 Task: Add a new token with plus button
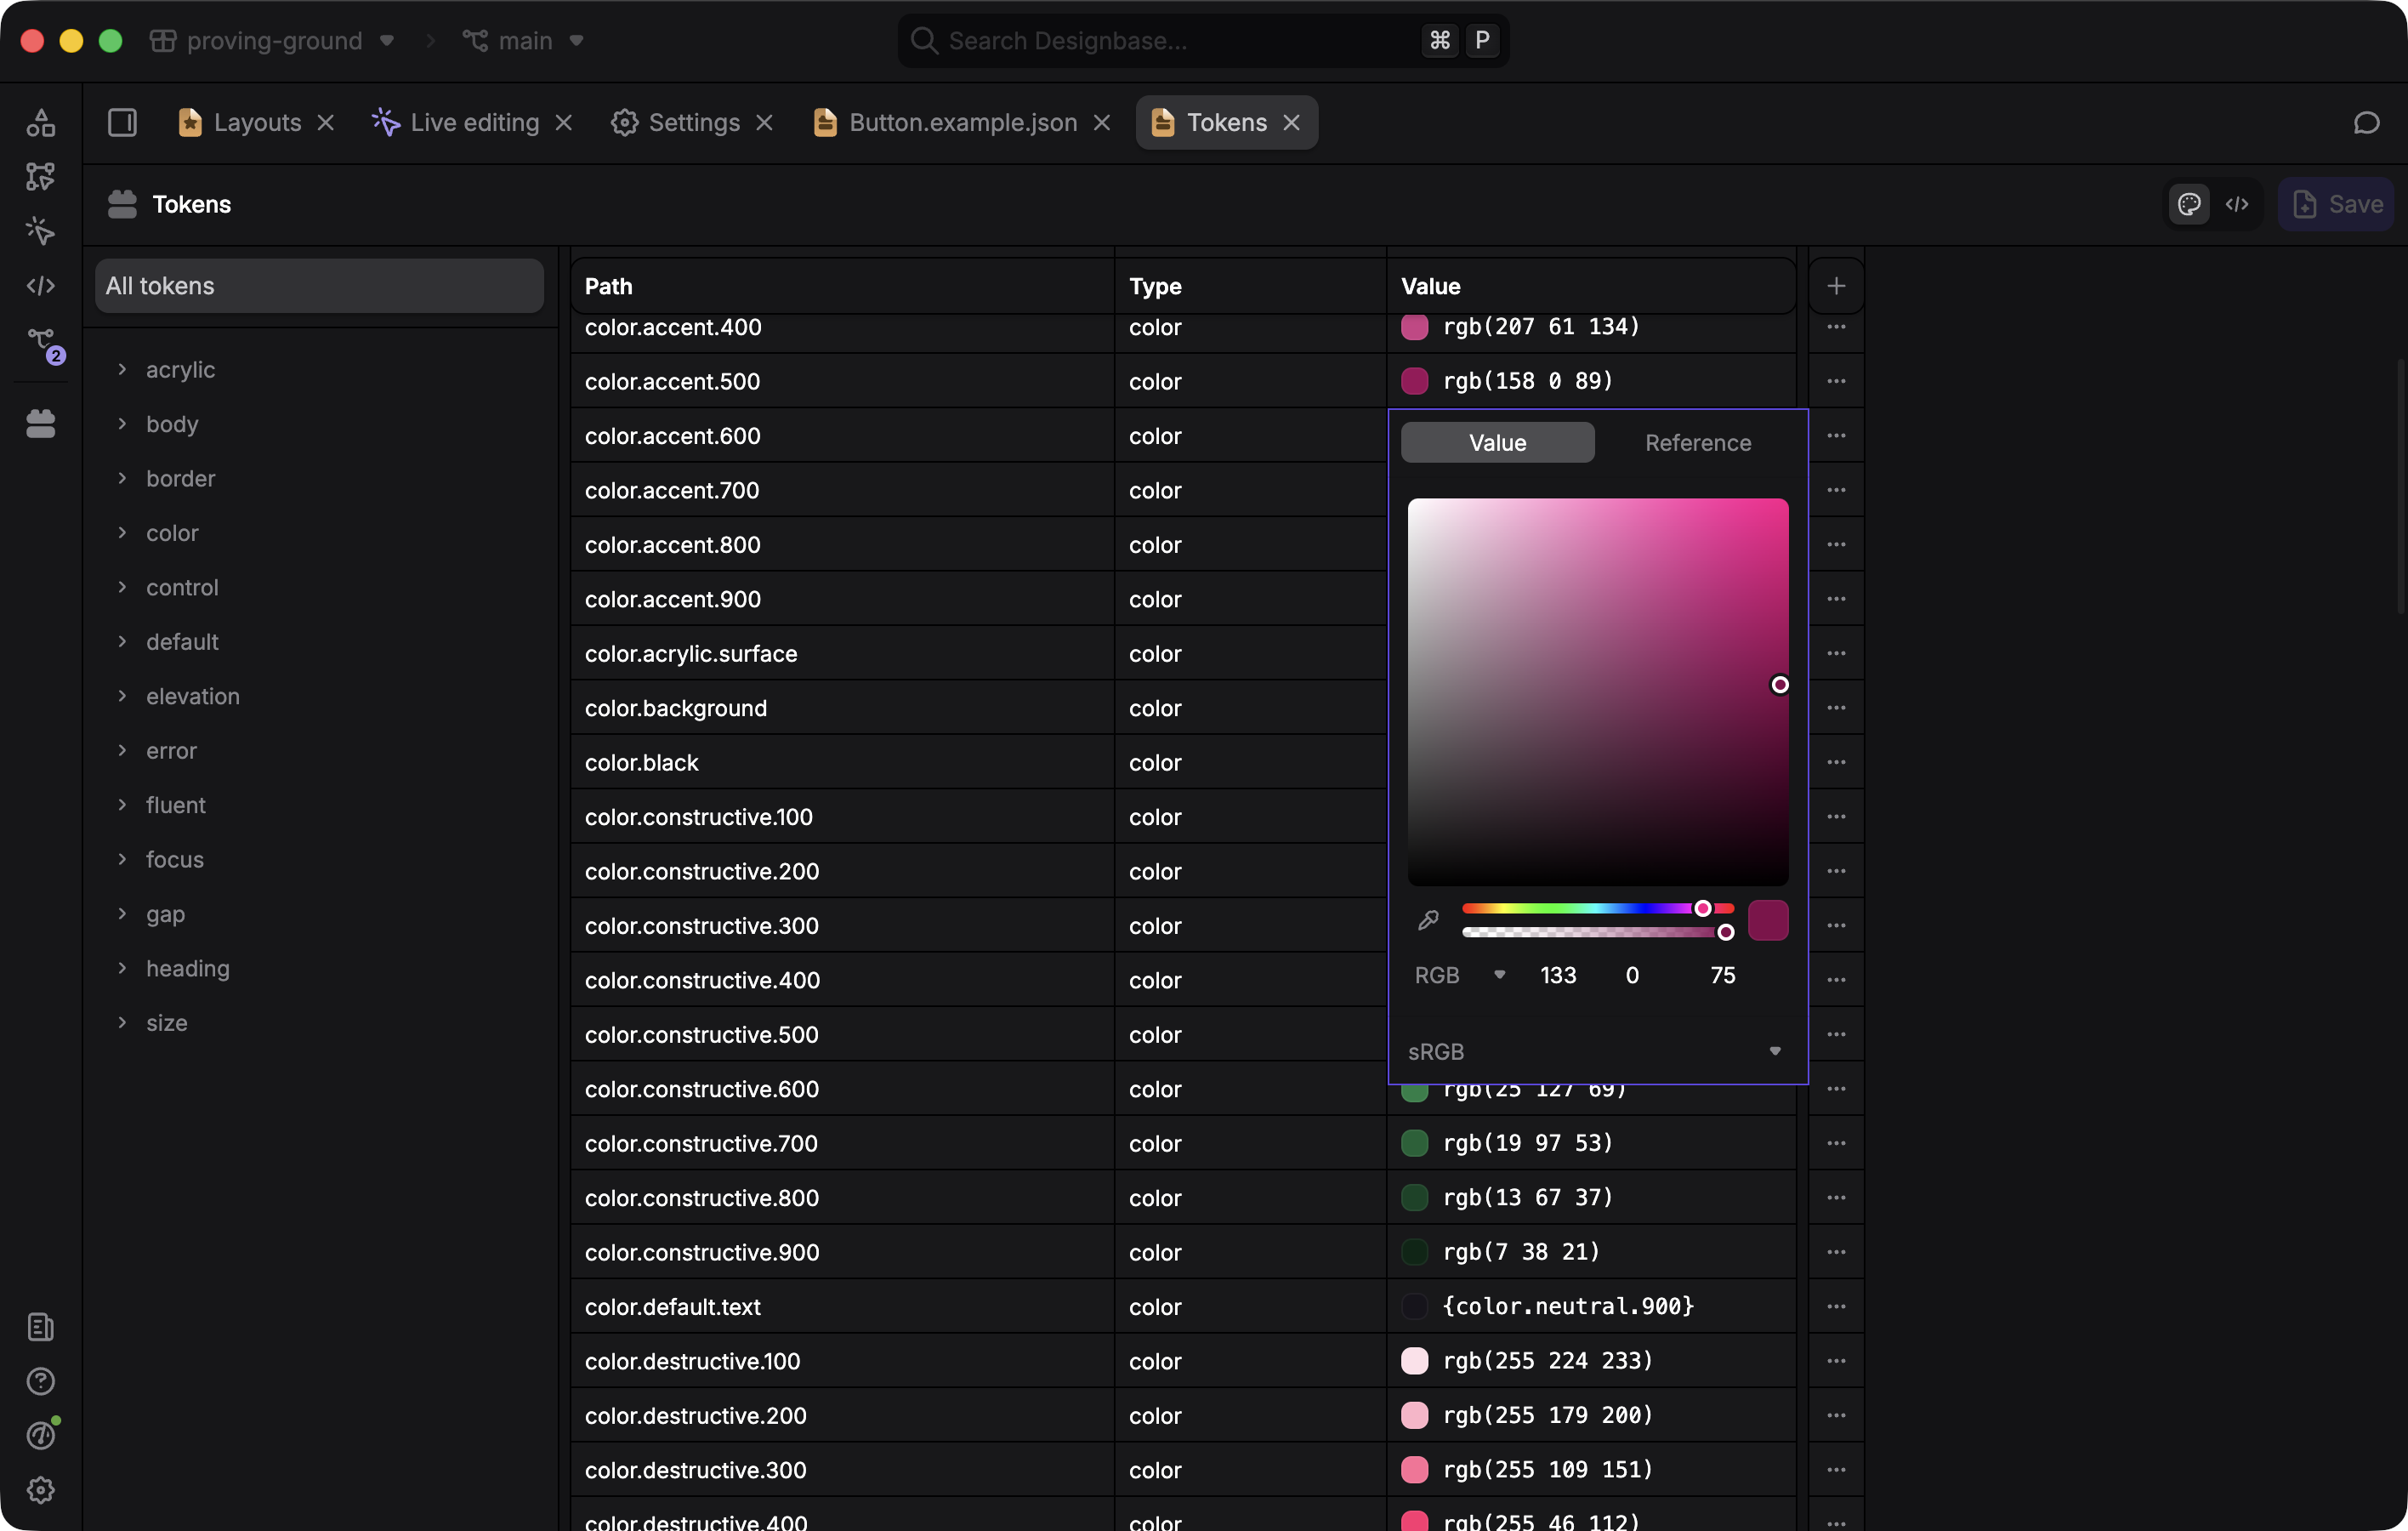pyautogui.click(x=1836, y=286)
